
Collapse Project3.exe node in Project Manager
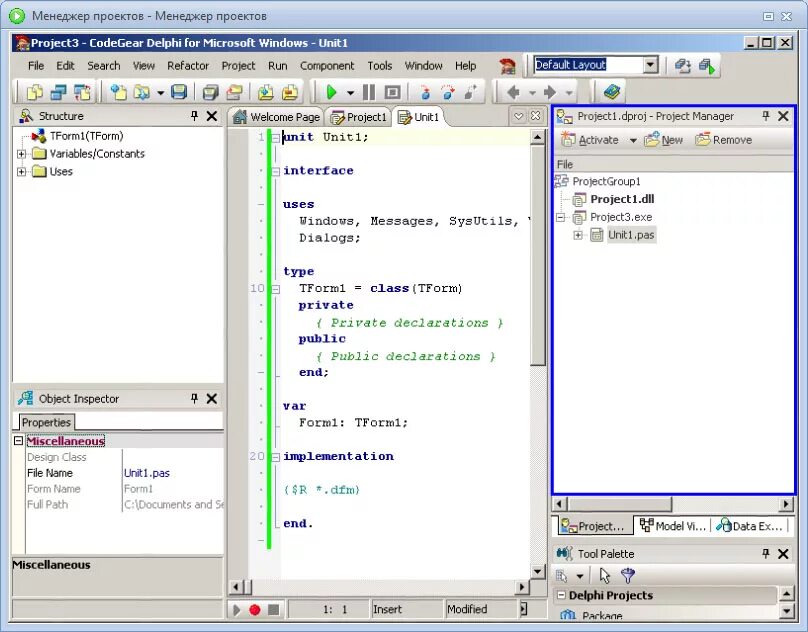[x=561, y=217]
